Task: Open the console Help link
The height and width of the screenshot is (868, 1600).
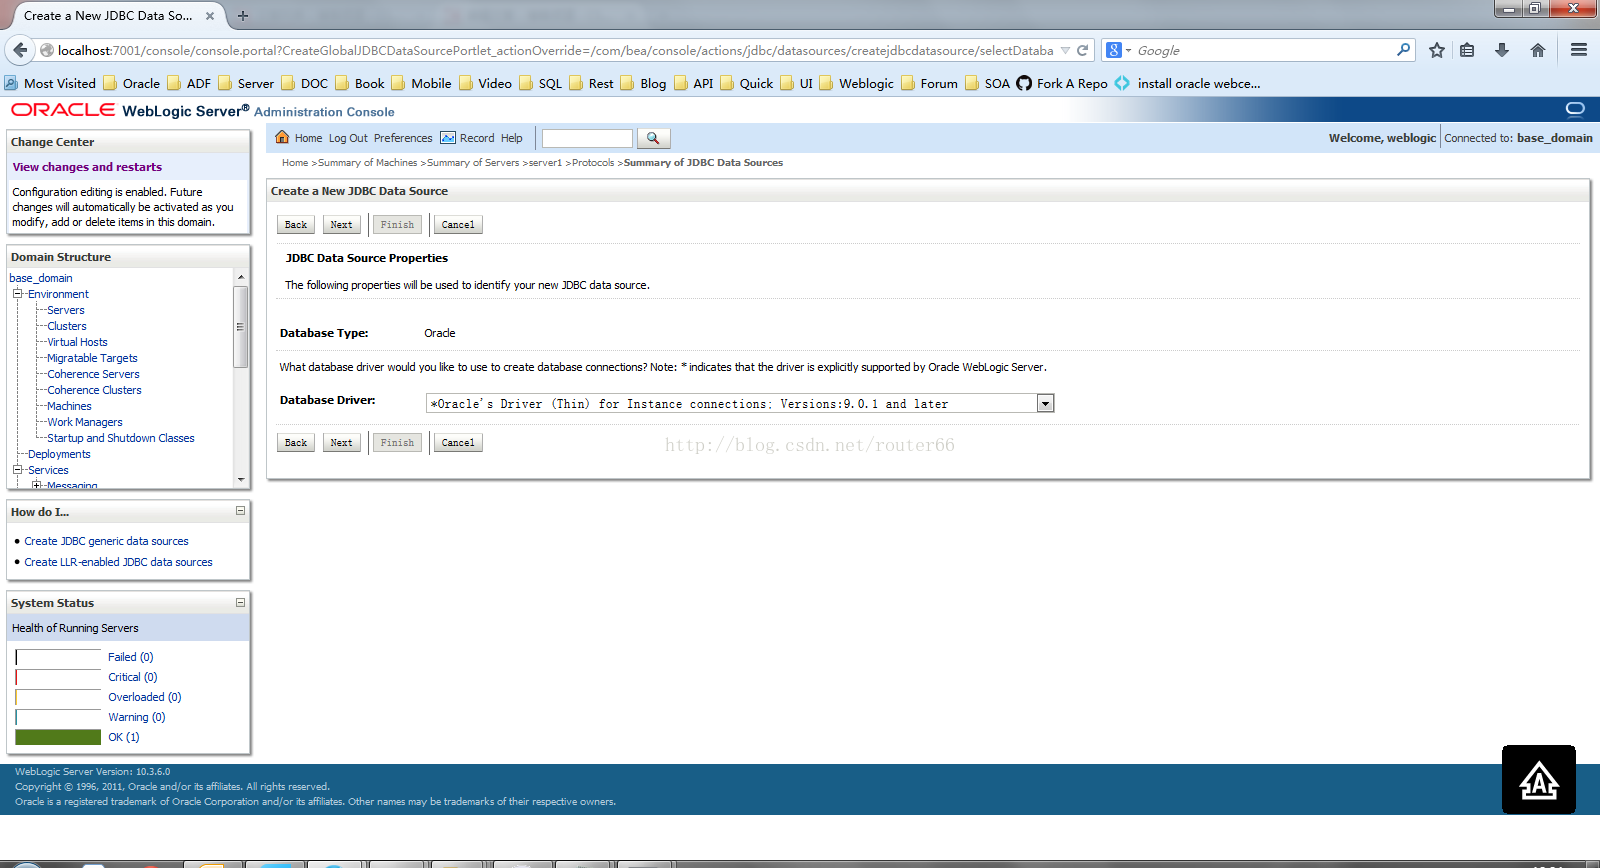Action: coord(512,138)
